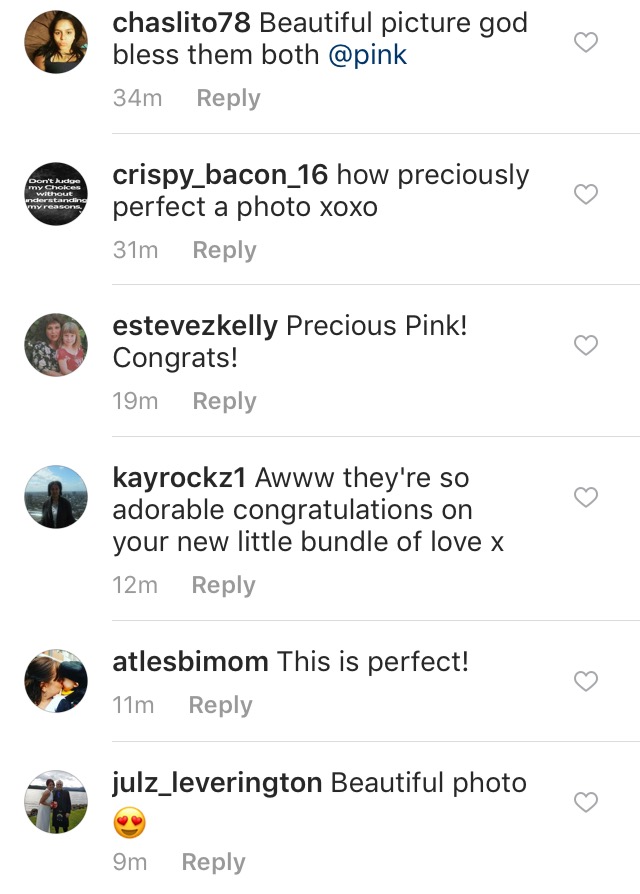Image resolution: width=640 pixels, height=894 pixels.
Task: Open estevezkelly's profile picture
Action: (x=56, y=345)
